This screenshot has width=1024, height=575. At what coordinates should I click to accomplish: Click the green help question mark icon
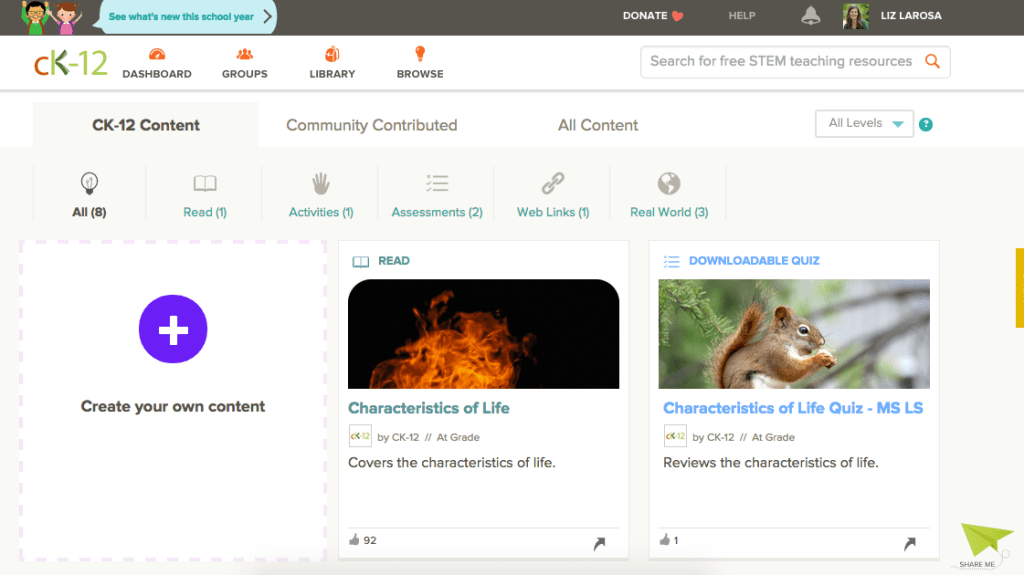pos(925,124)
